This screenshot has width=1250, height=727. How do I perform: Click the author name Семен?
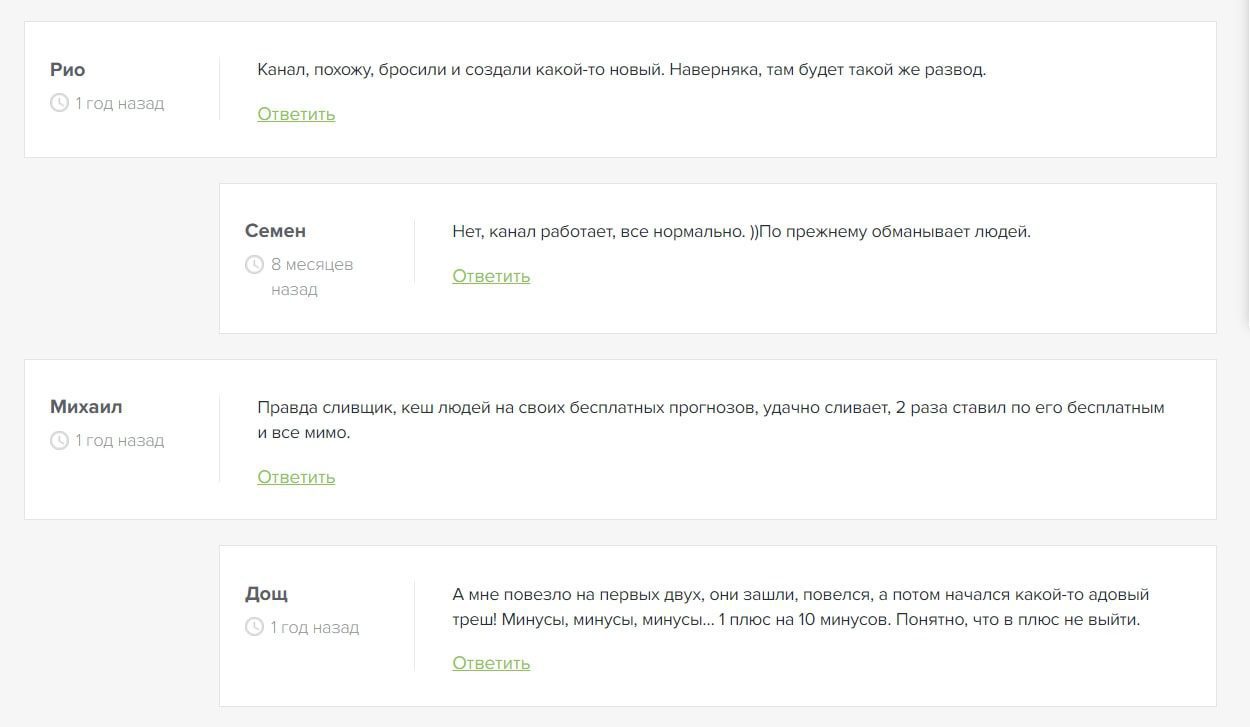(x=275, y=231)
